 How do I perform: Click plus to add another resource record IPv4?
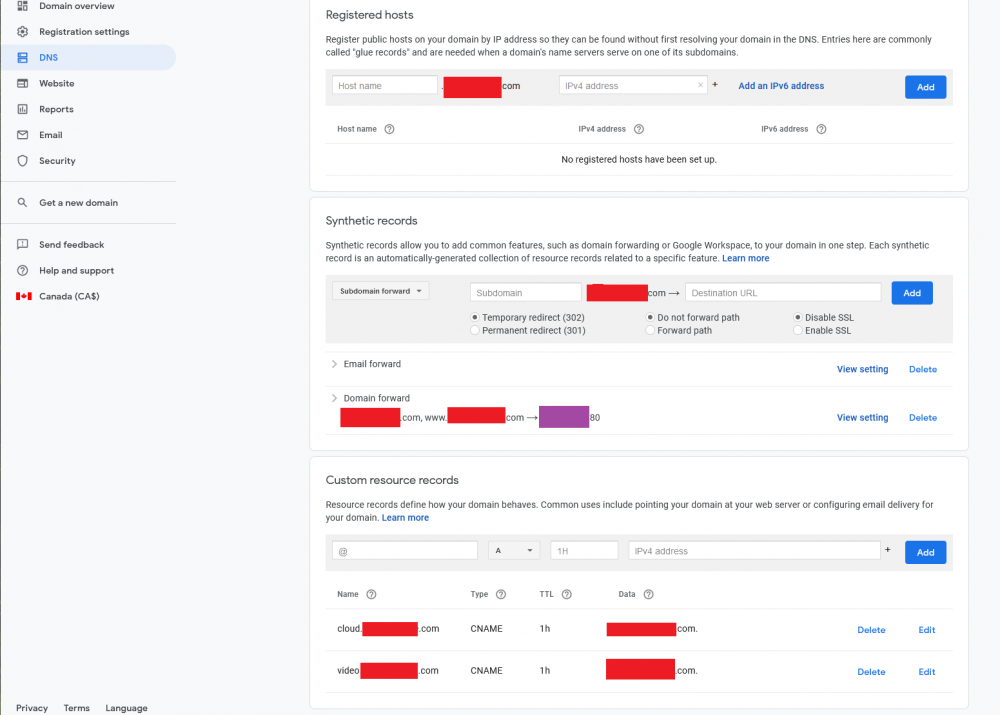point(887,549)
